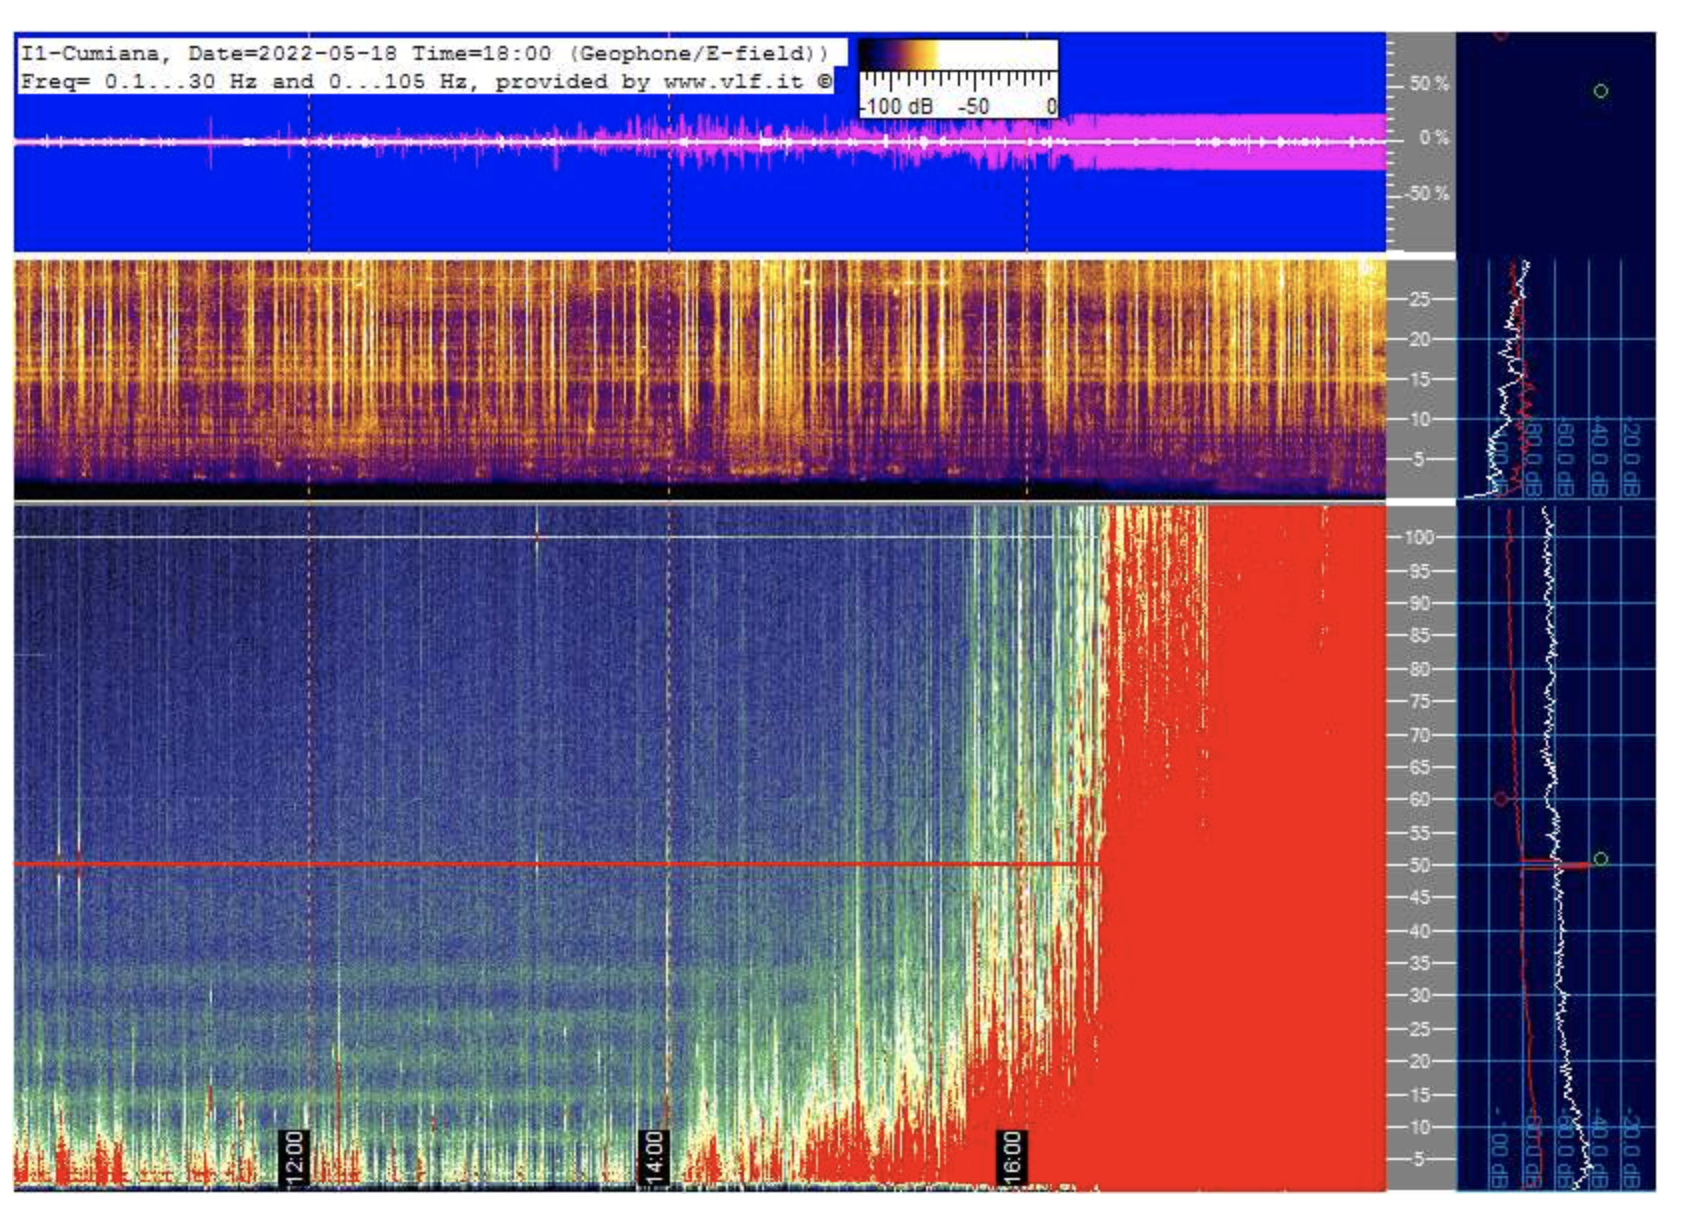The image size is (1696, 1224).
Task: Select the 12:00 time marker
Action: (294, 1158)
